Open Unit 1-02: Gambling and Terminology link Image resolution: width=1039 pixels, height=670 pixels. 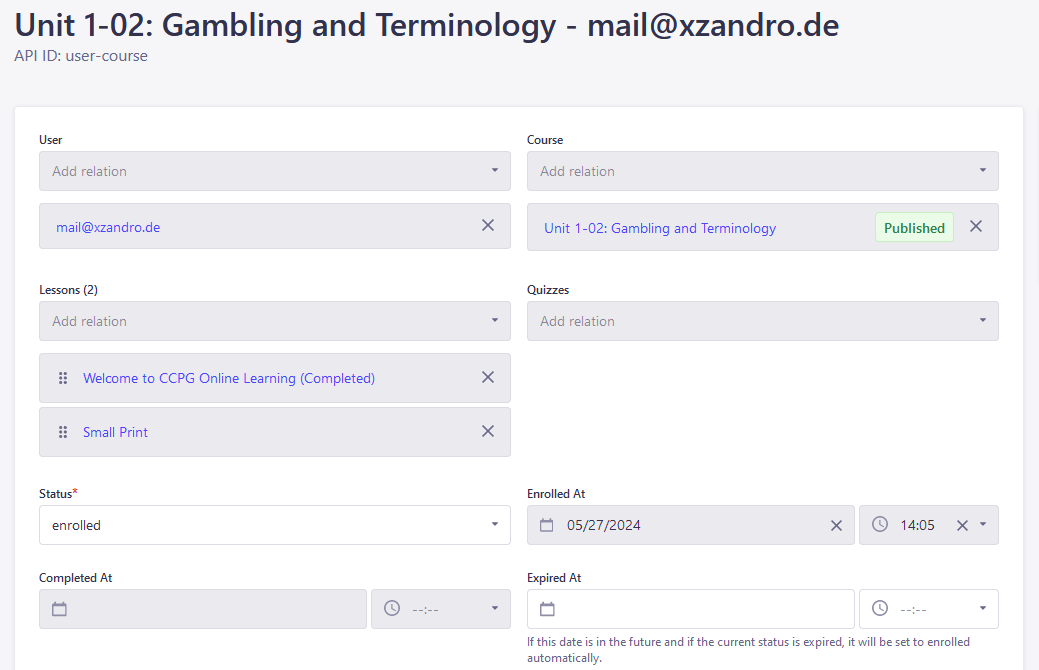pyautogui.click(x=660, y=228)
